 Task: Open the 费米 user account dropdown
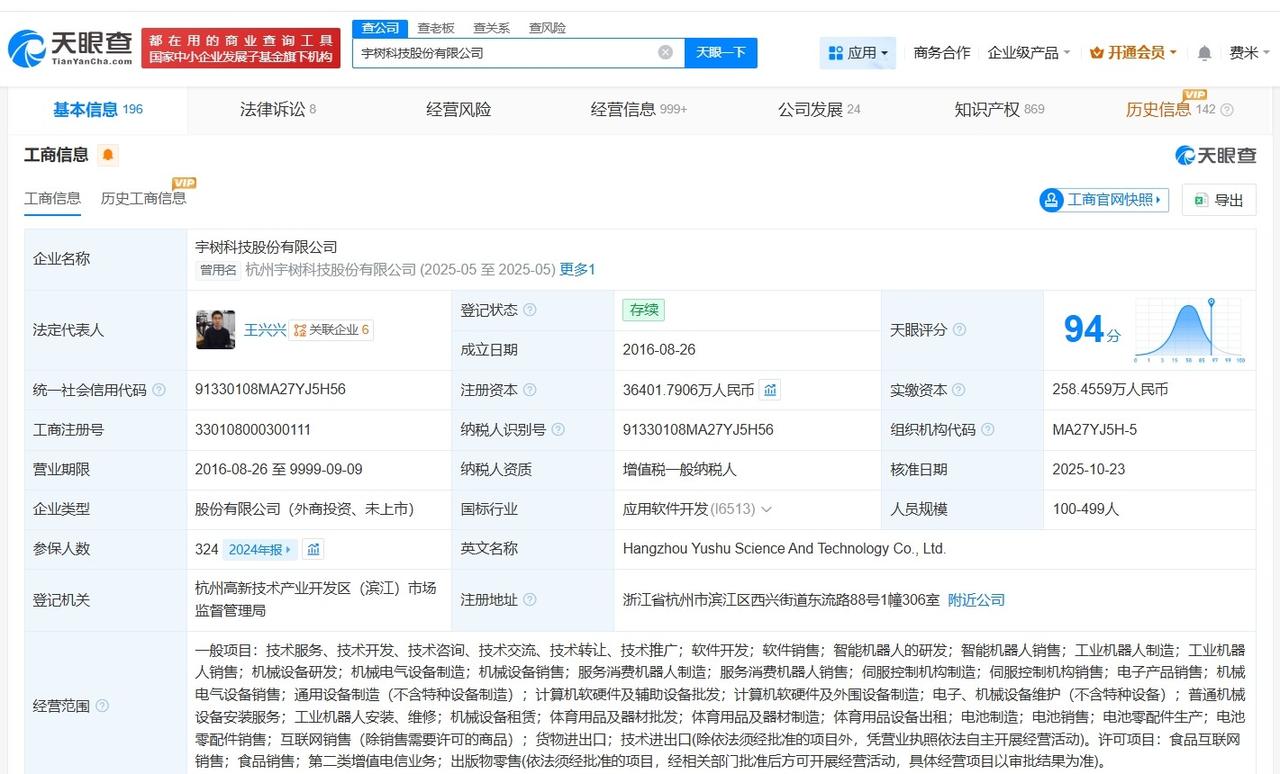coord(1250,53)
